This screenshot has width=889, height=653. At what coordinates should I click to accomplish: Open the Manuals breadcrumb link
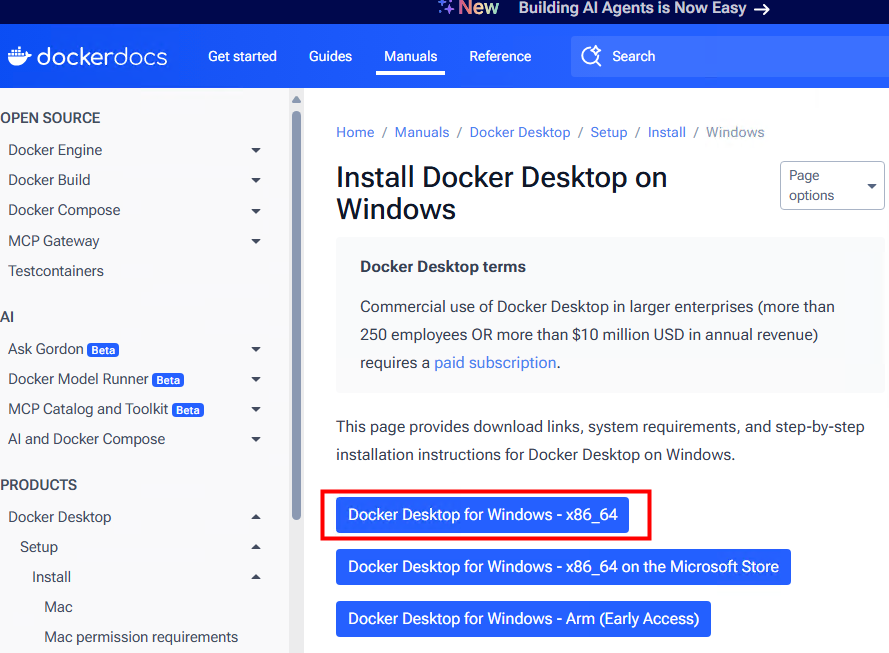pyautogui.click(x=422, y=132)
